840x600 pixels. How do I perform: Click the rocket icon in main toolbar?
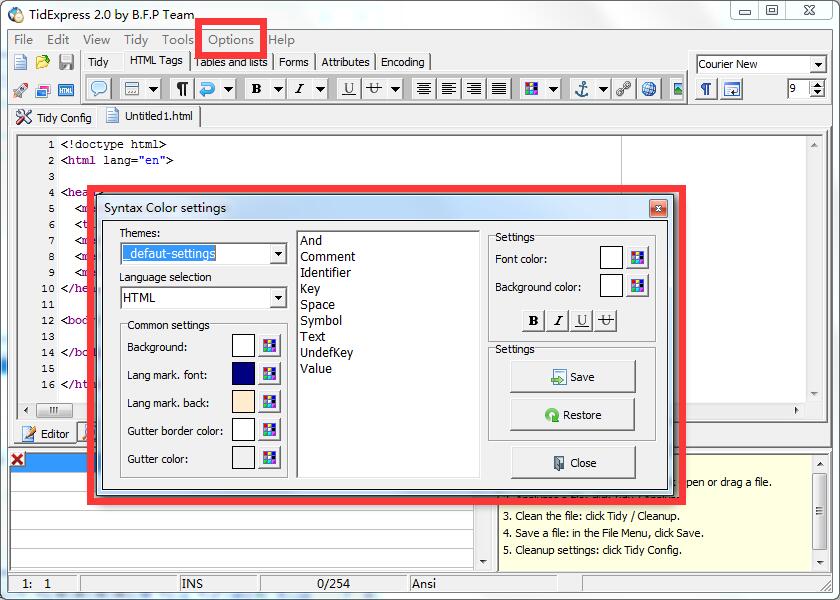point(20,90)
